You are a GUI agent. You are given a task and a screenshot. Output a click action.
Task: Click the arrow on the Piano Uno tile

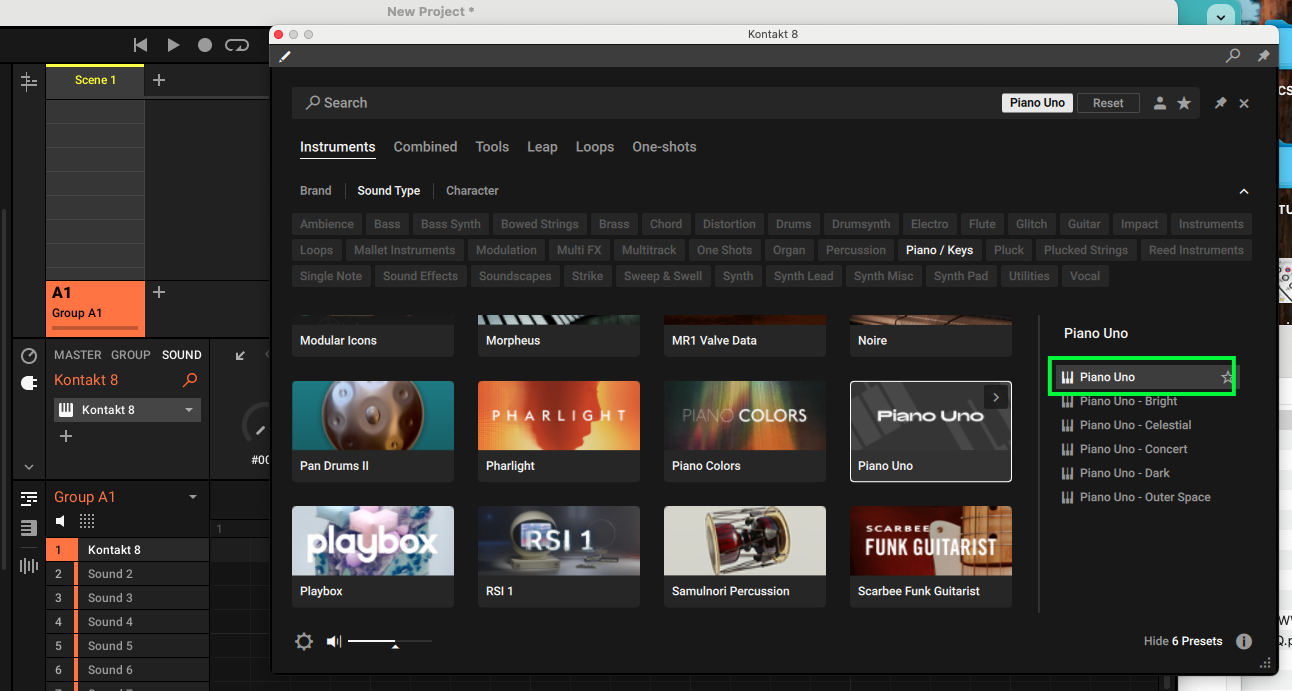tap(996, 397)
